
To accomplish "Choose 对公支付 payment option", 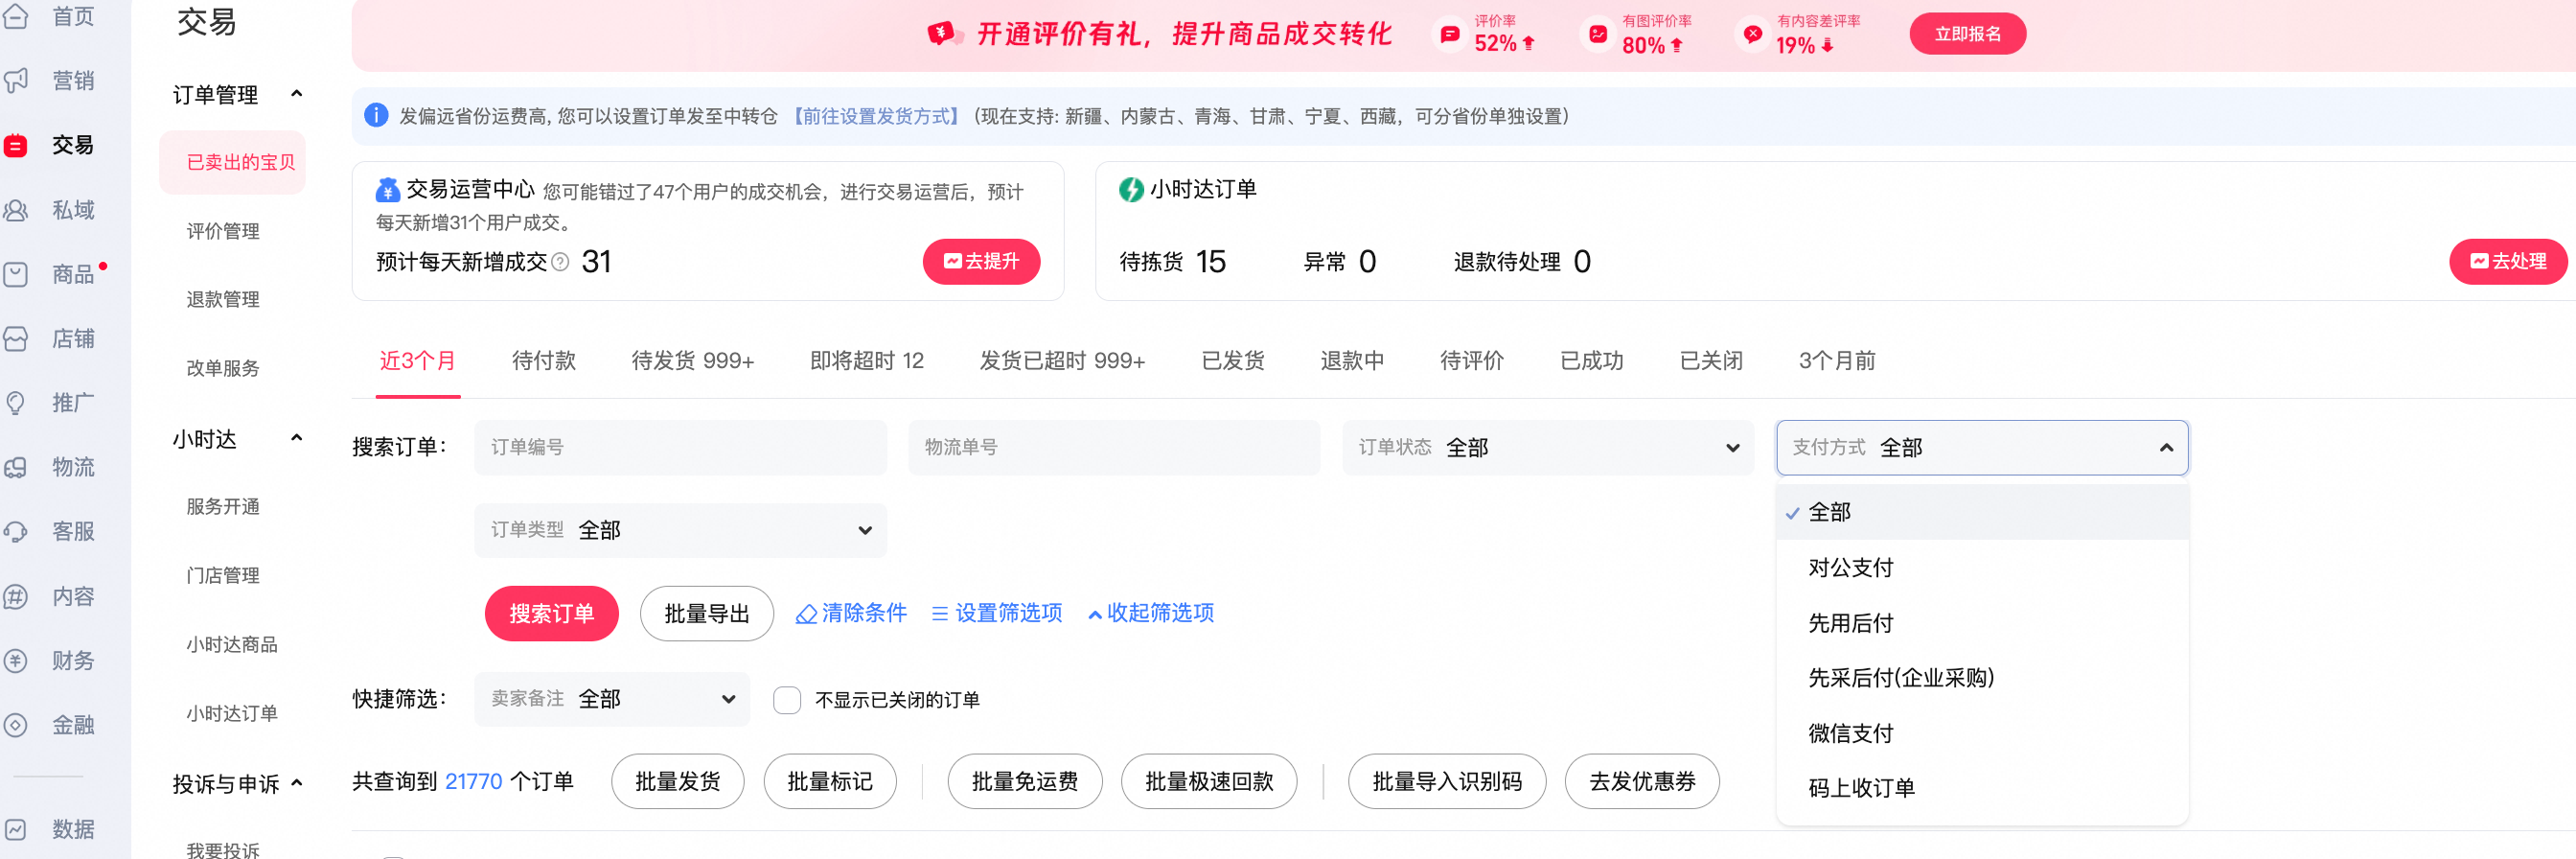I will (x=1982, y=568).
